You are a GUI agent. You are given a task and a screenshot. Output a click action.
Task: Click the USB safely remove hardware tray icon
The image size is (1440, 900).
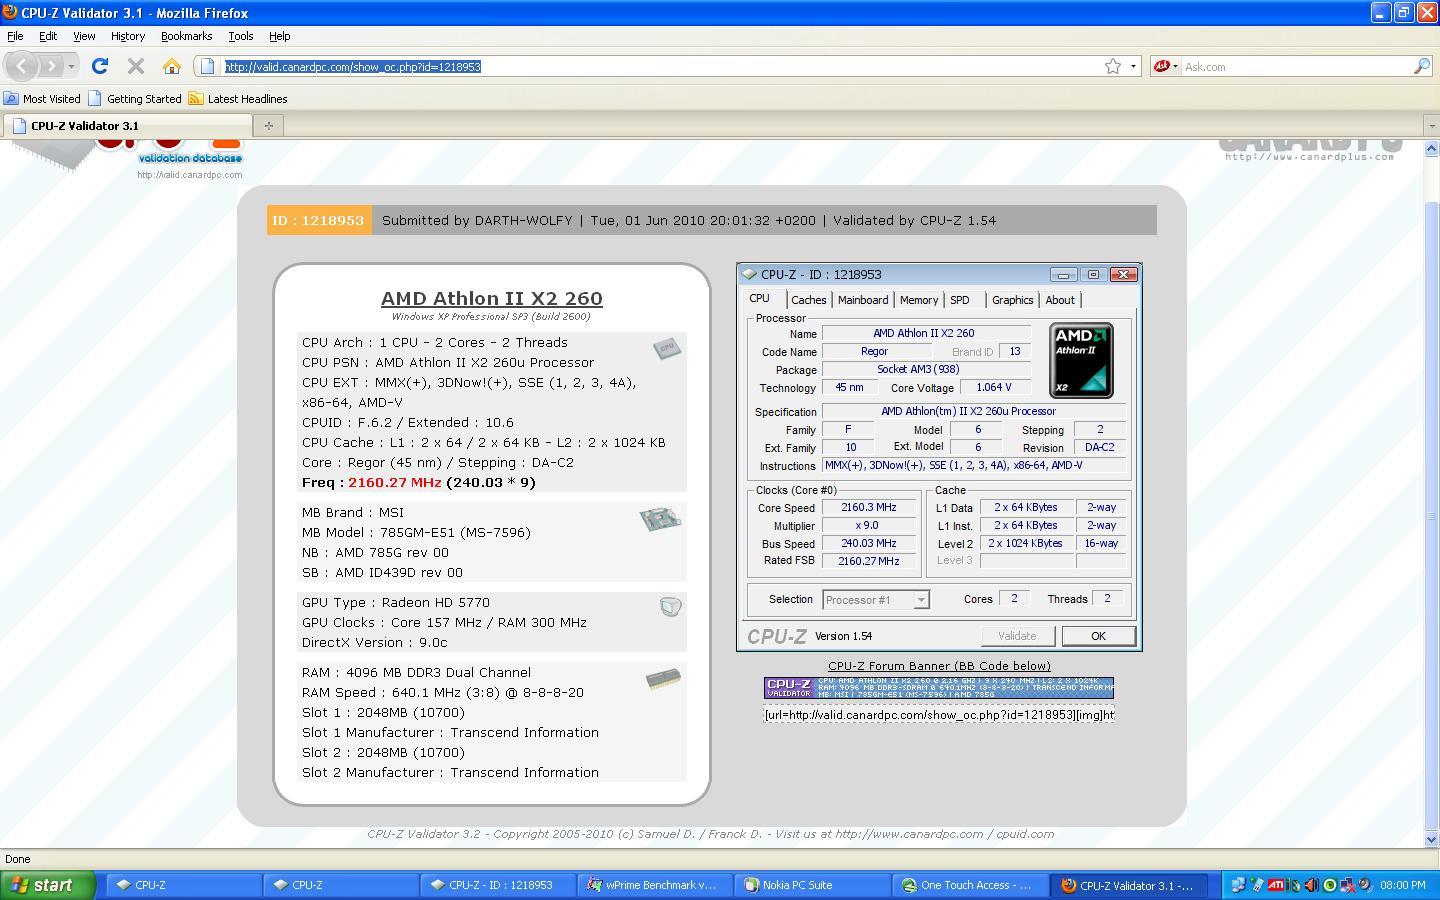click(x=1257, y=885)
